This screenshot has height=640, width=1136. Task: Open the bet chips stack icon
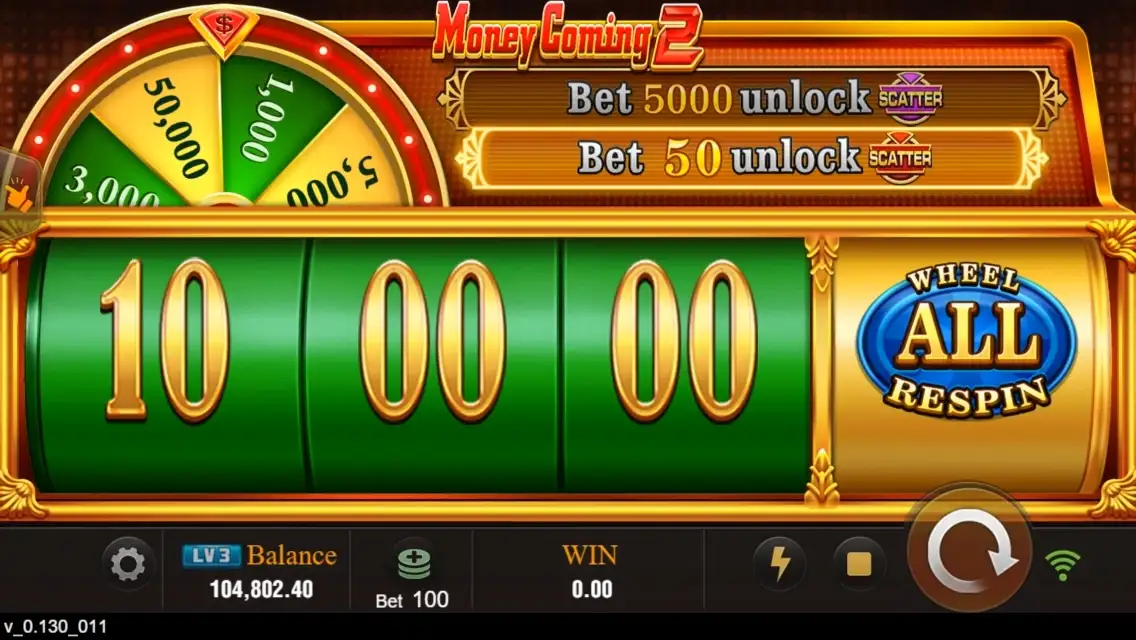(414, 564)
